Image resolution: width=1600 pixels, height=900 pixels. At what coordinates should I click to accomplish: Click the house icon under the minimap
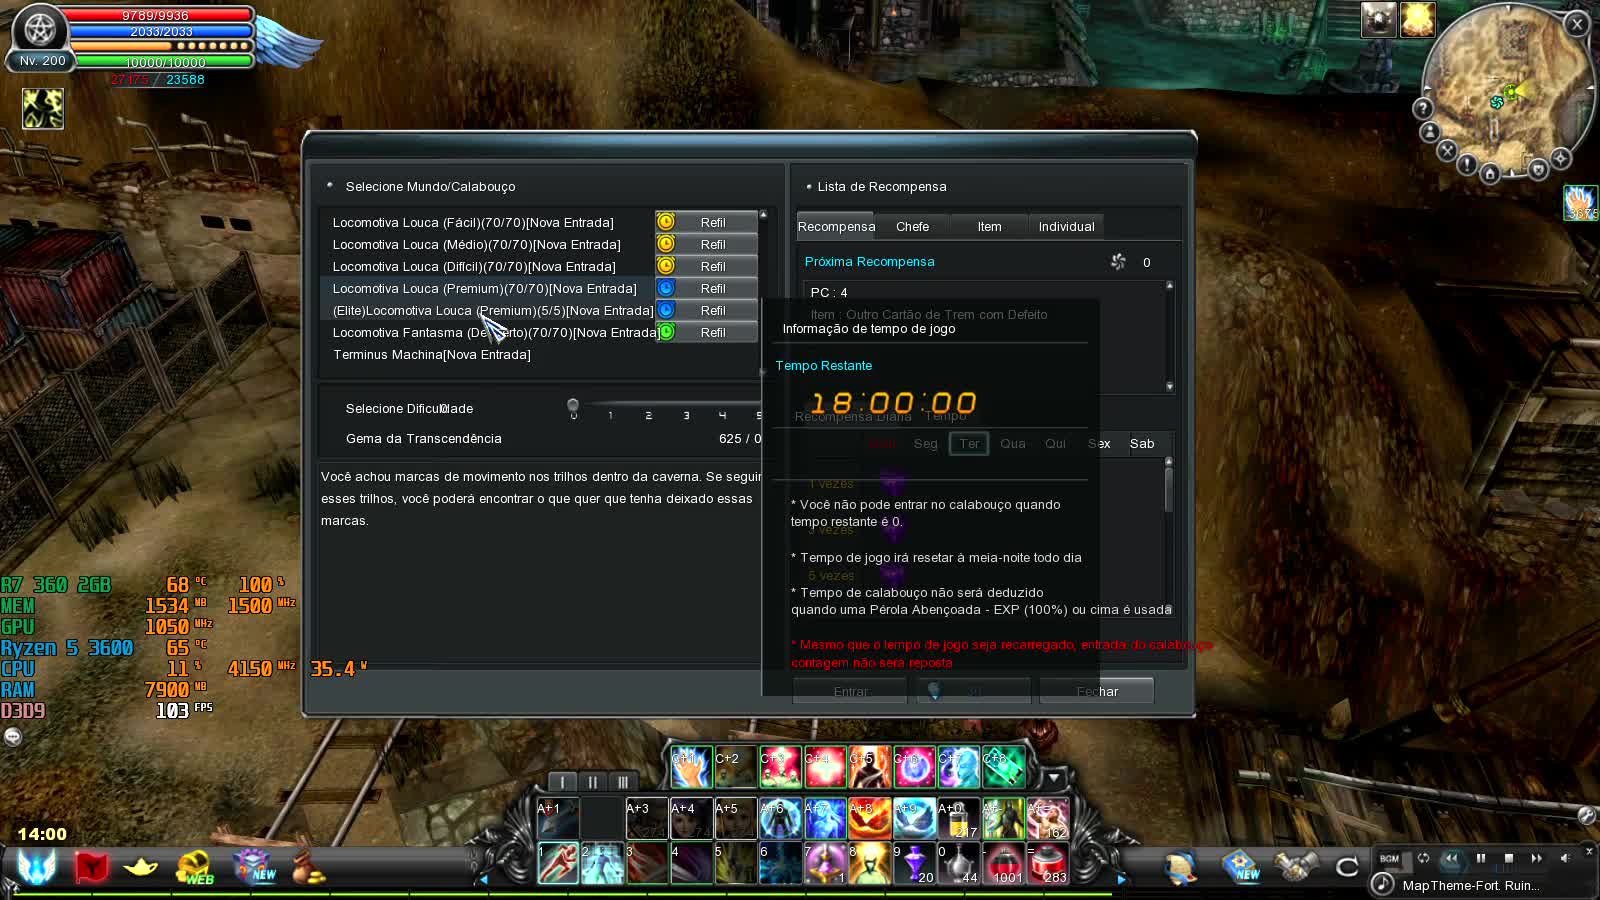1490,174
